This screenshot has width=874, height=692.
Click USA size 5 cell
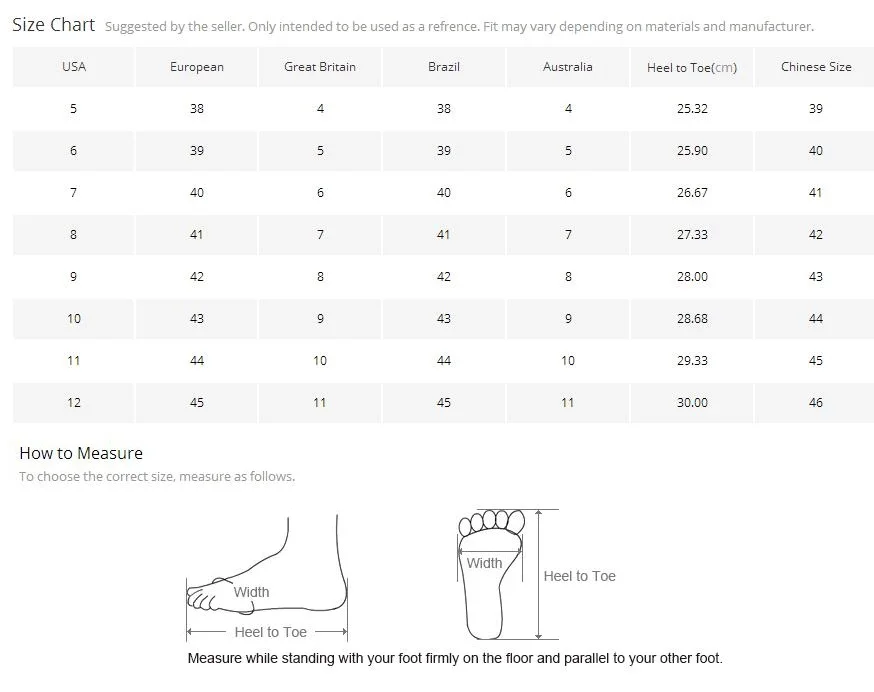(74, 109)
